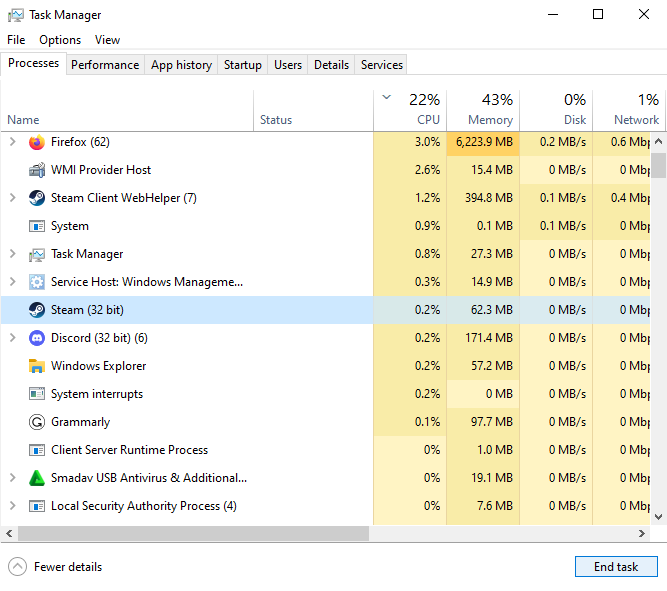Screen dimensions: 667x591
Task: Expand the Firefox (62) process group
Action: (13, 142)
